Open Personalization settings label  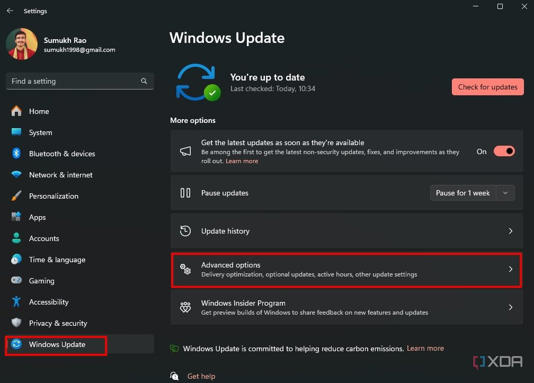coord(53,196)
